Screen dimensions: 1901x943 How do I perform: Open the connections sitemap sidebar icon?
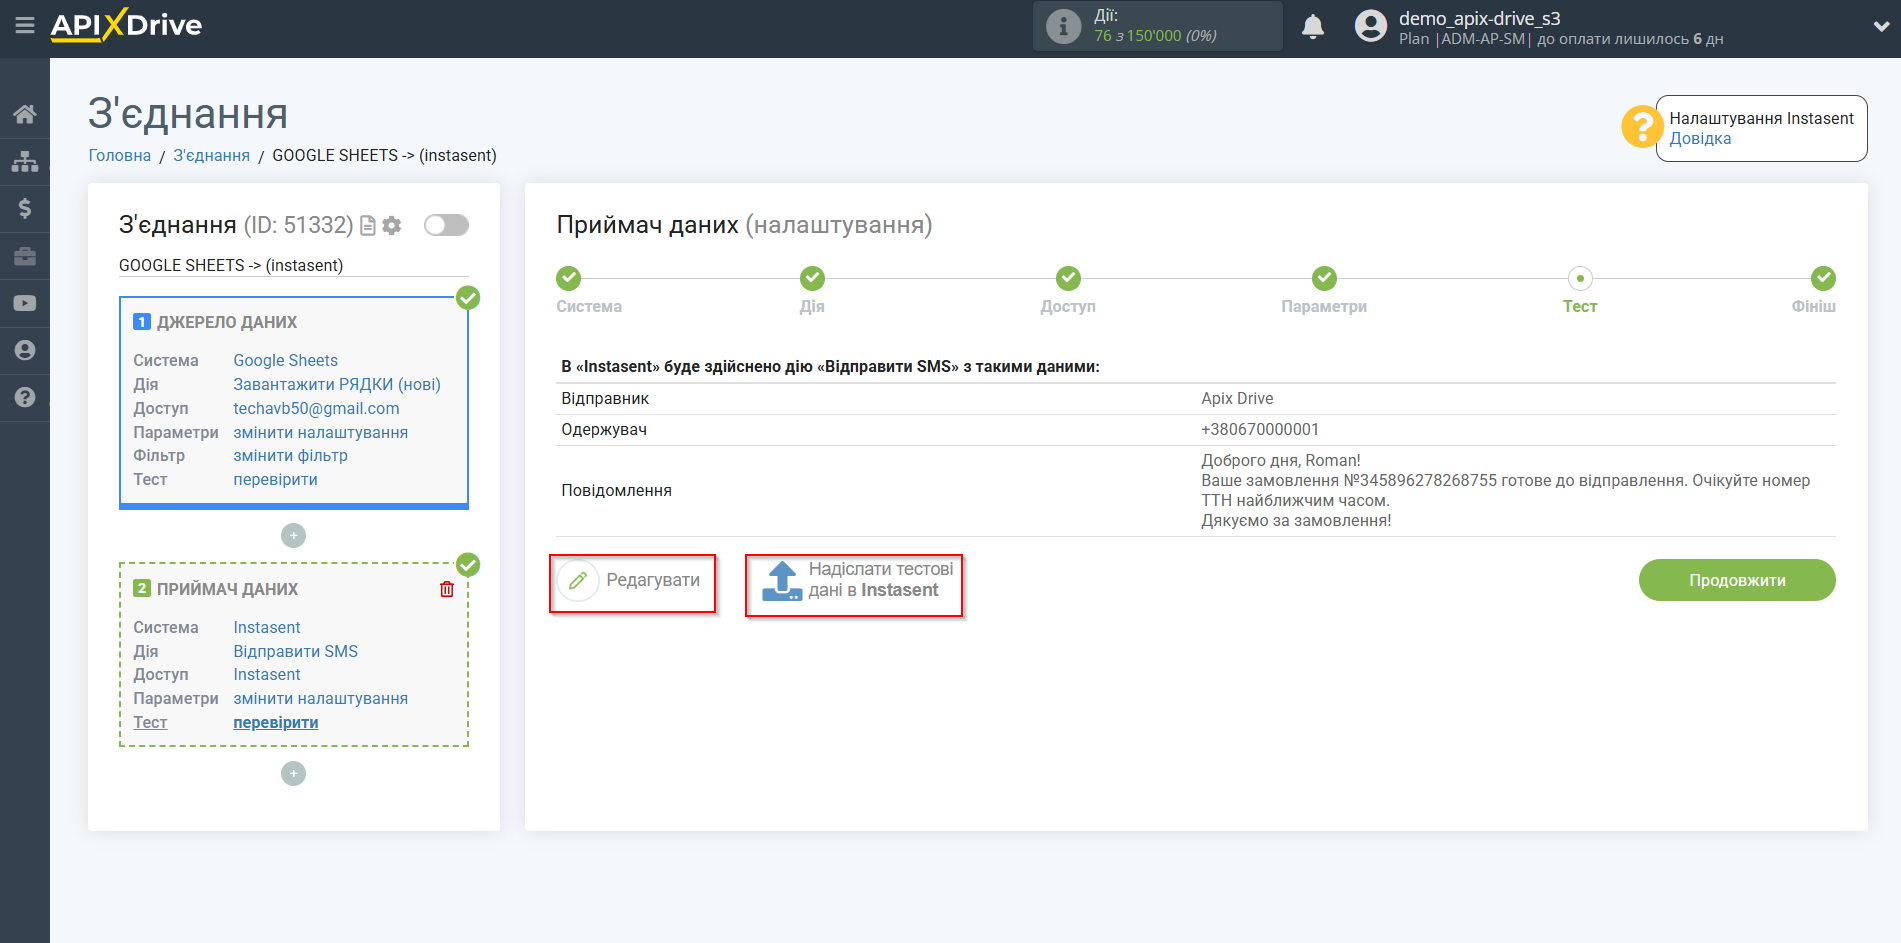(25, 161)
